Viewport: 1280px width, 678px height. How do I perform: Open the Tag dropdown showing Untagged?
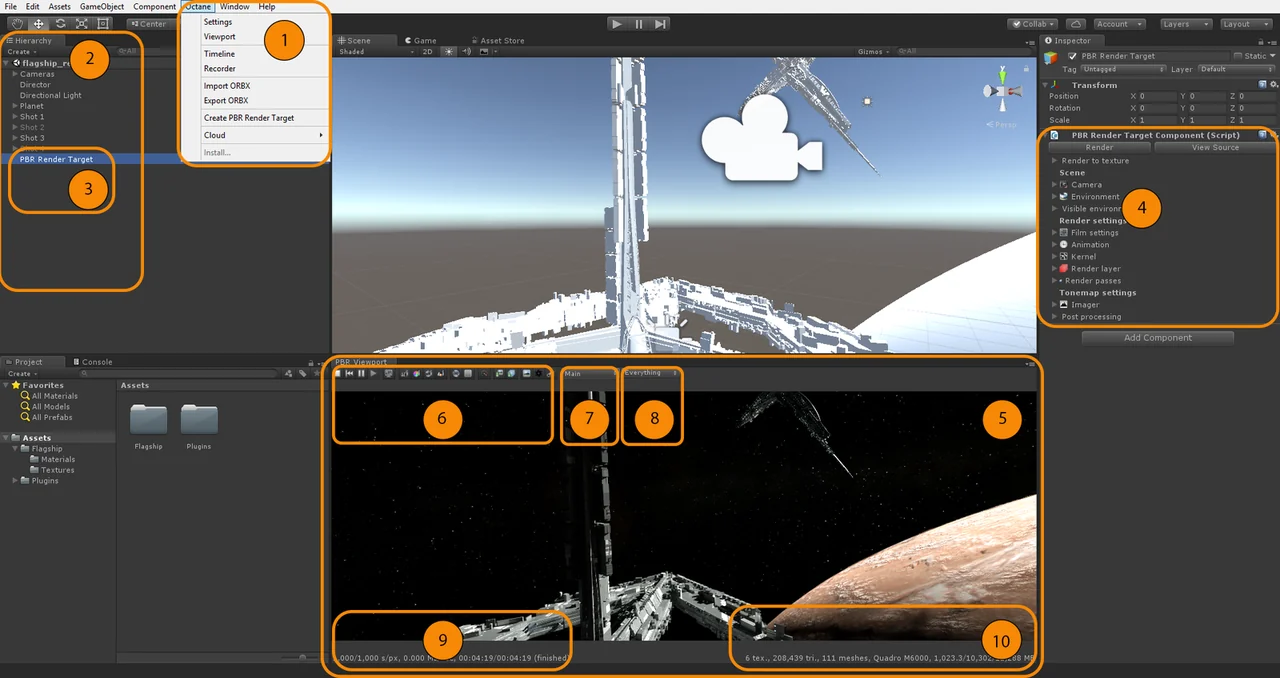(x=1122, y=70)
